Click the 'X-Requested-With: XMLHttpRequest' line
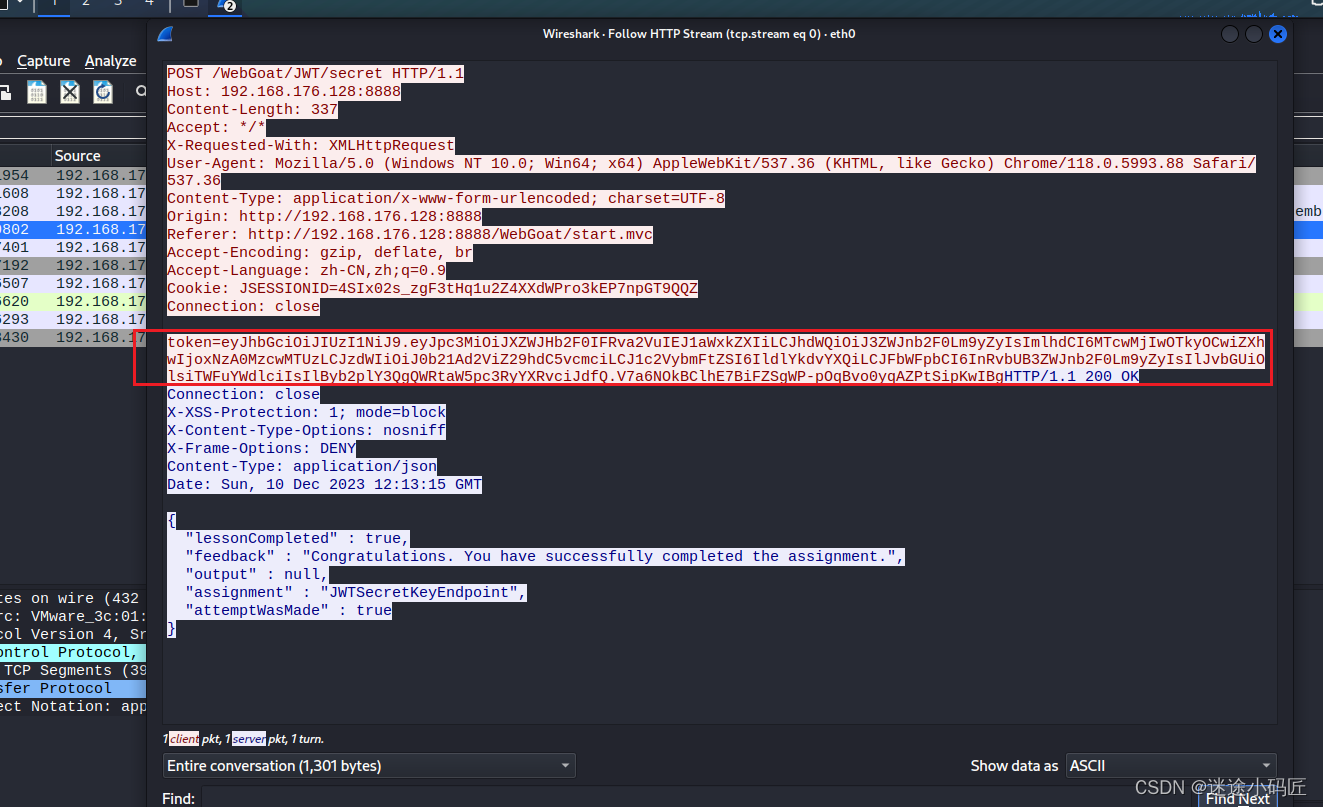The width and height of the screenshot is (1323, 807). [x=311, y=145]
